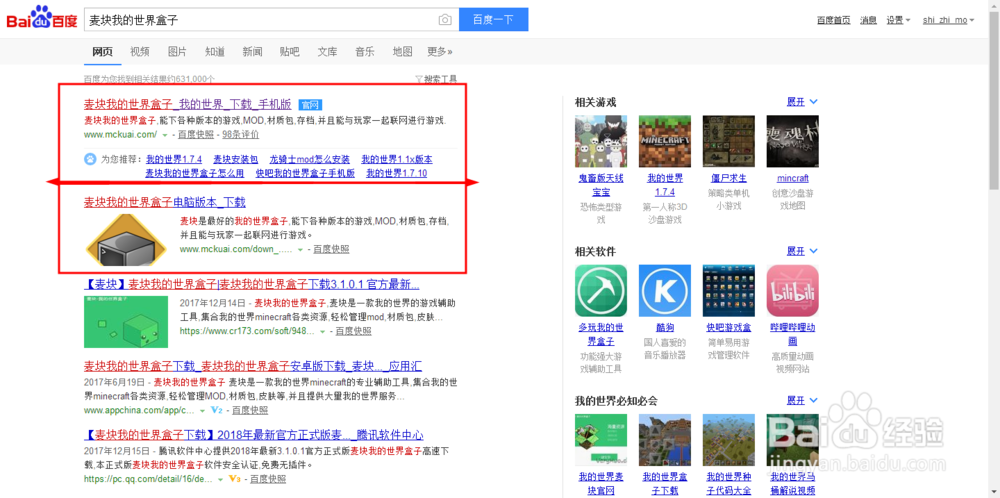
Task: Click the Baidu logo
Action: coord(41,18)
